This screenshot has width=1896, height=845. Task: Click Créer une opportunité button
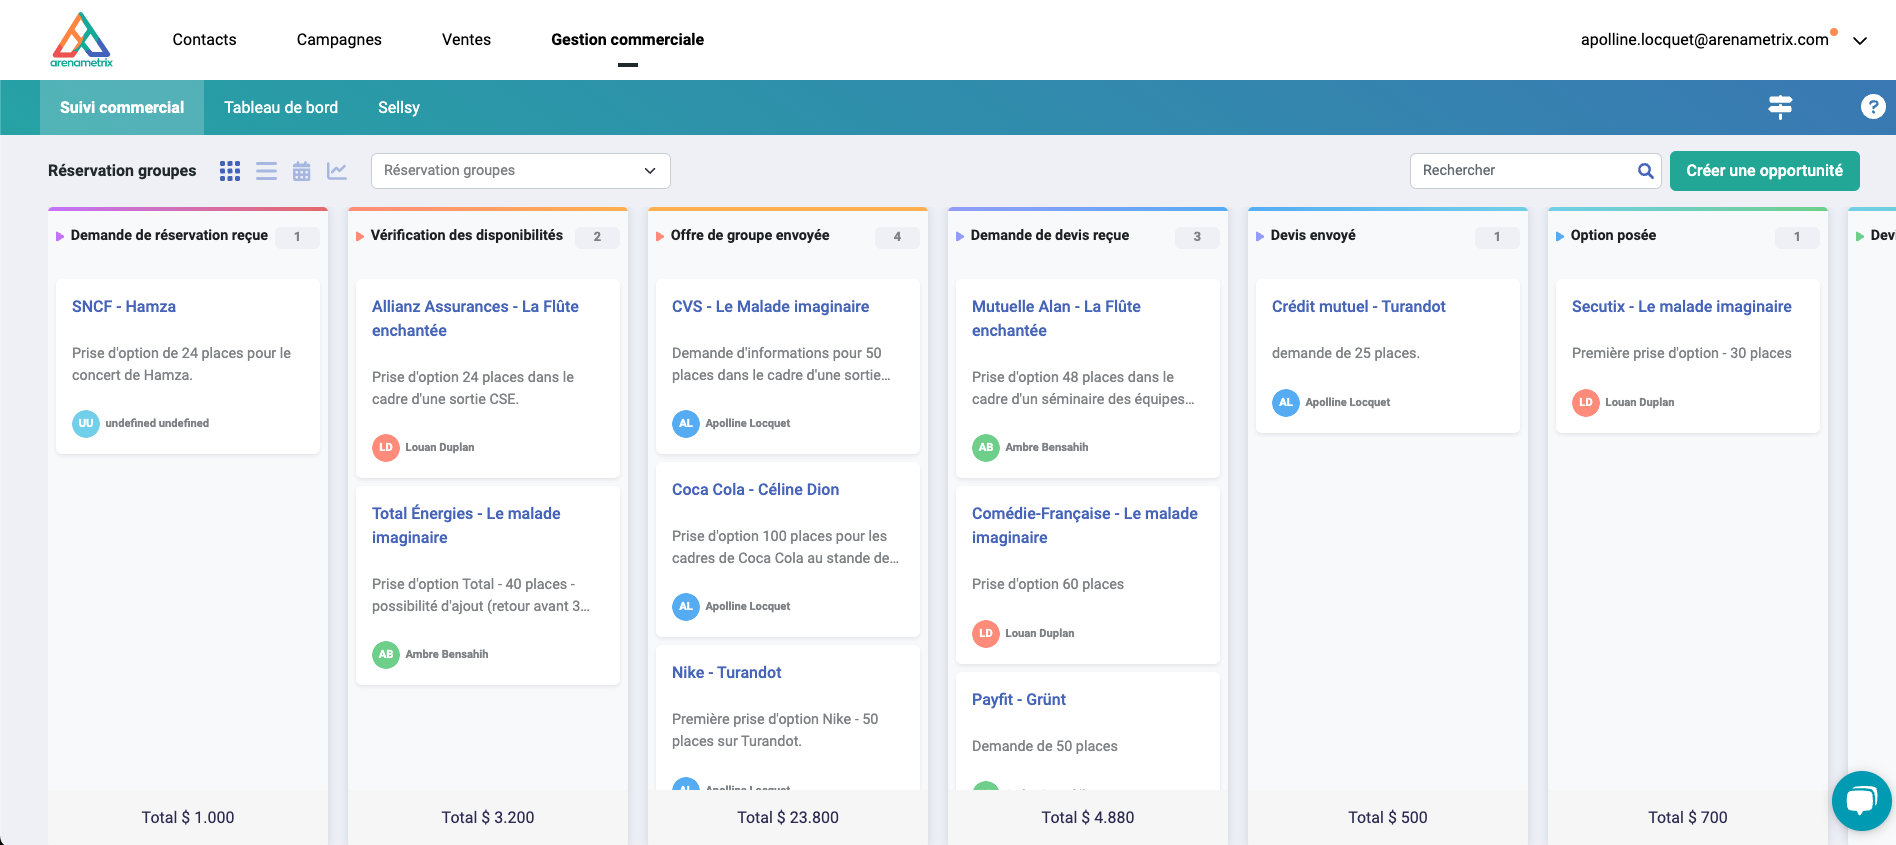tap(1764, 171)
